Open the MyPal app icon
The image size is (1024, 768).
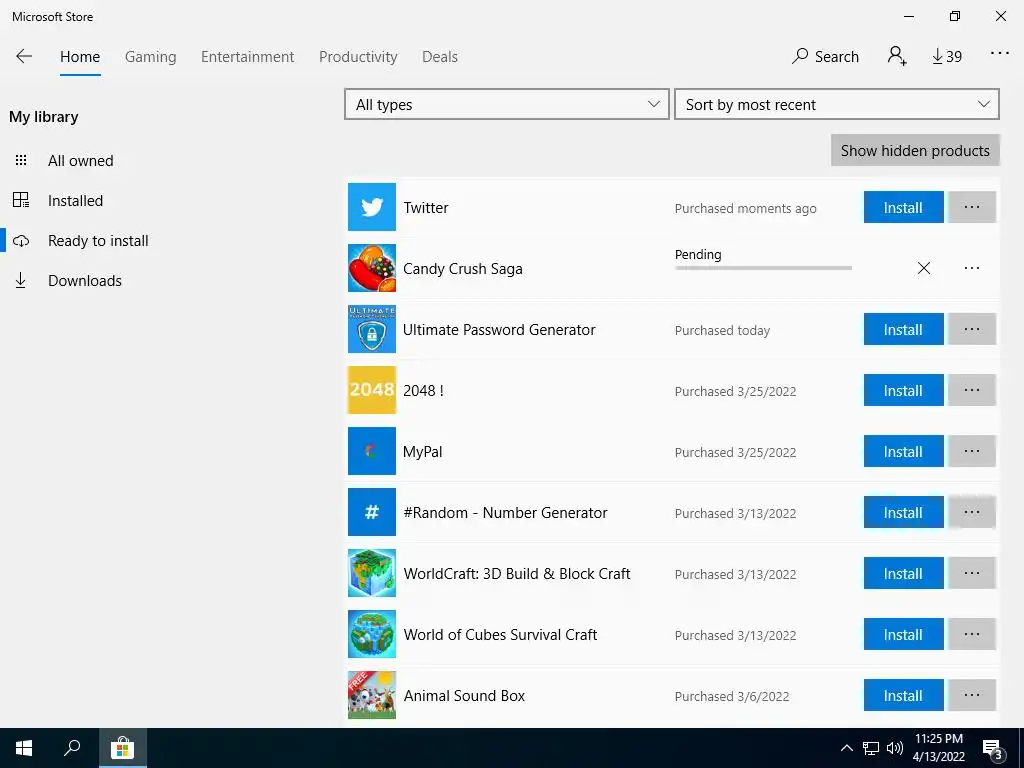372,451
